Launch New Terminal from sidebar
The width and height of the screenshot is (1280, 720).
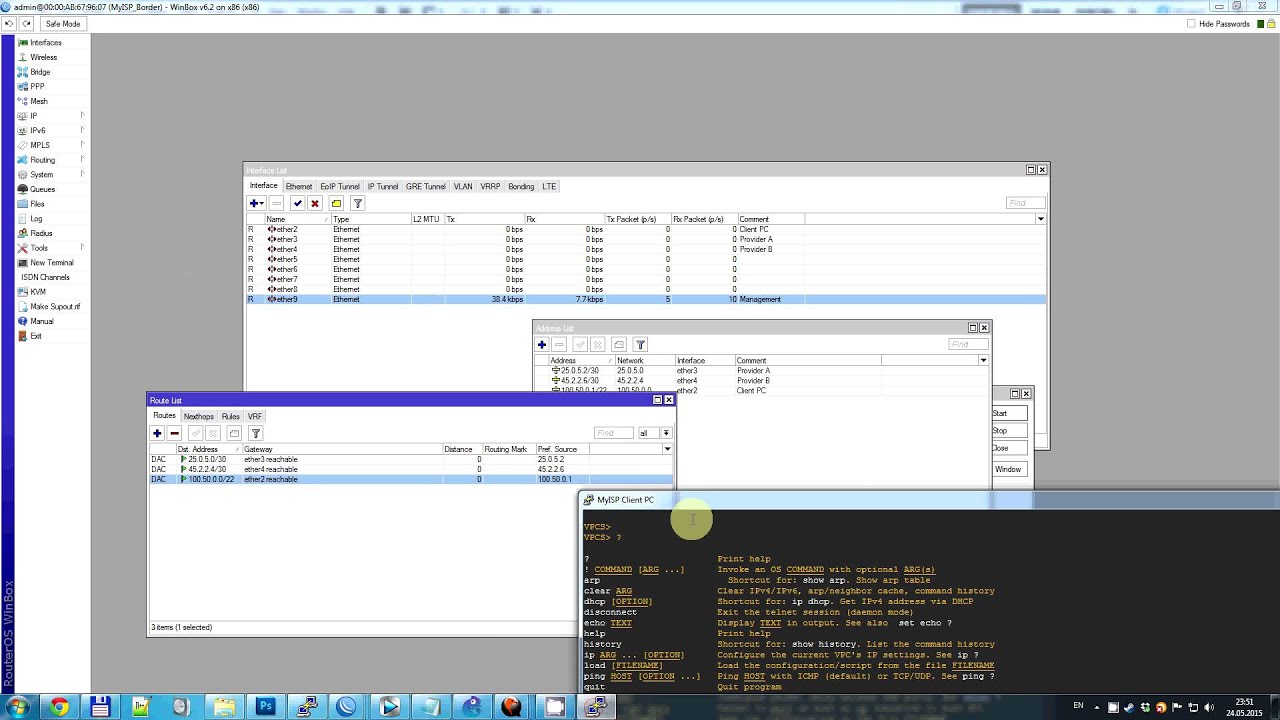[x=51, y=263]
